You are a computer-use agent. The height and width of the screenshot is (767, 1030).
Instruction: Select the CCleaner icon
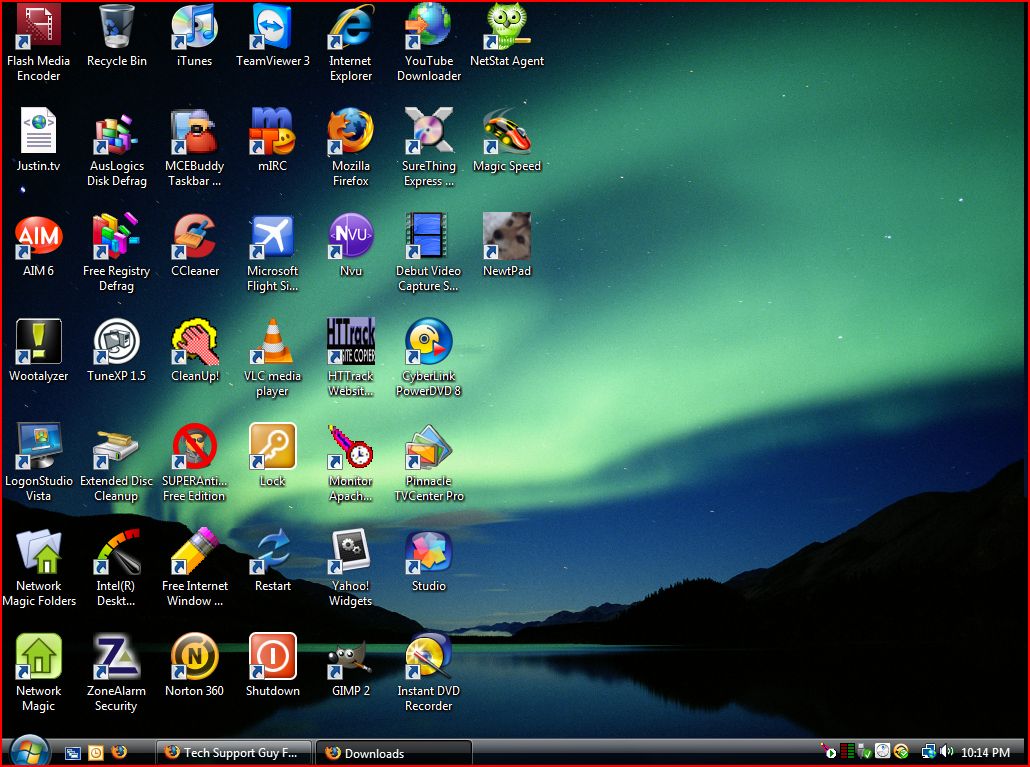(194, 236)
